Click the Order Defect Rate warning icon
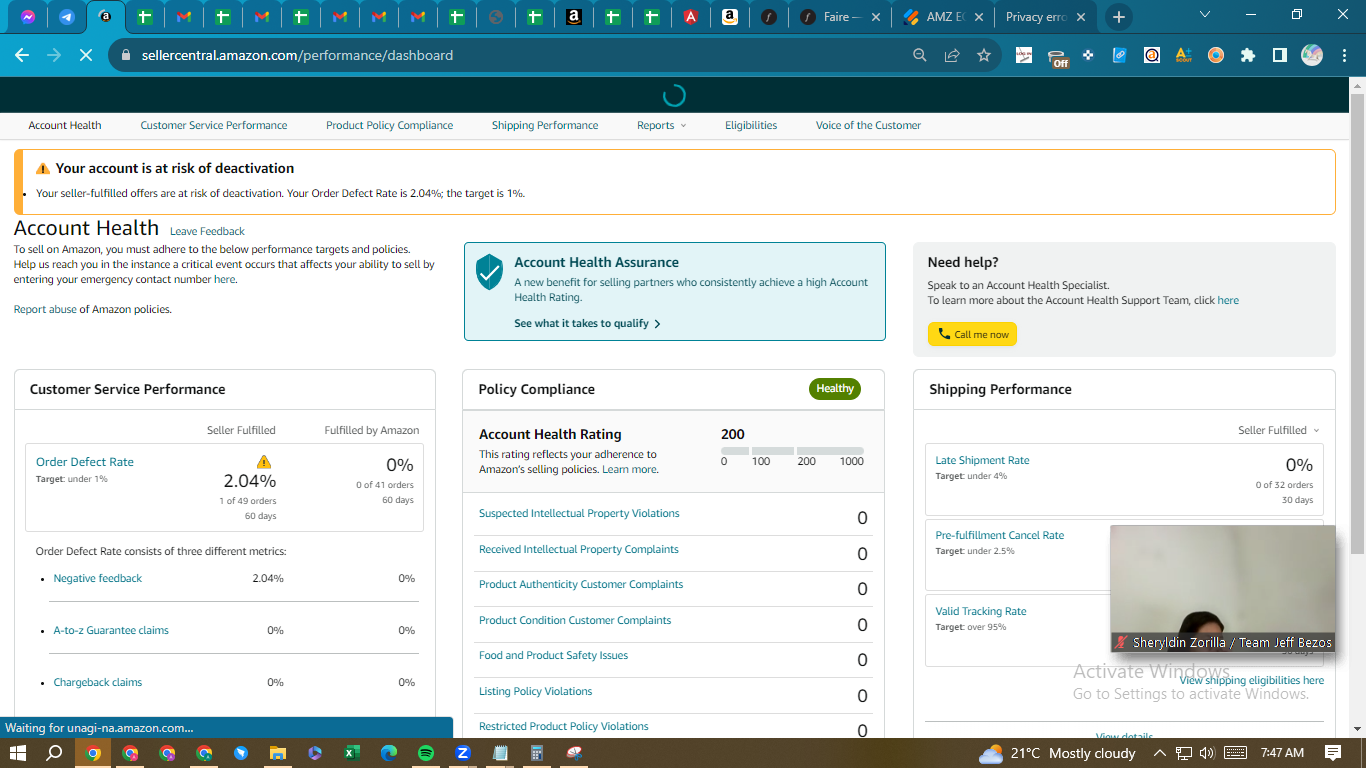Viewport: 1366px width, 768px height. tap(264, 461)
